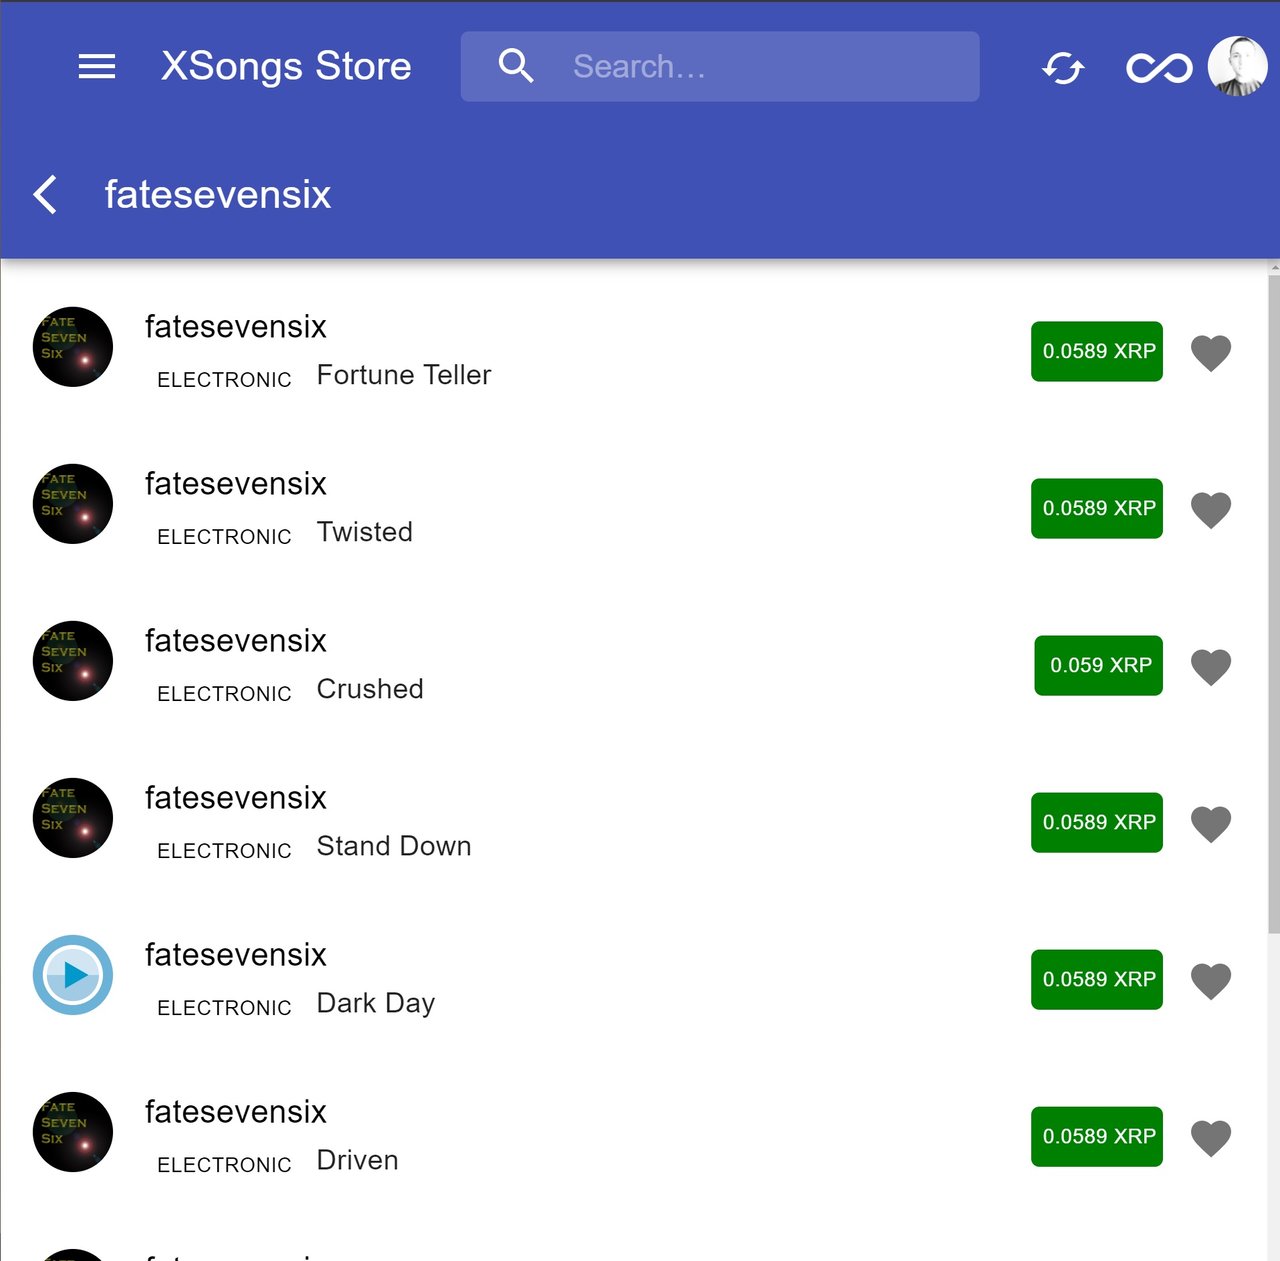
Task: Click the vertical scrollbar thumb
Action: [x=1273, y=600]
